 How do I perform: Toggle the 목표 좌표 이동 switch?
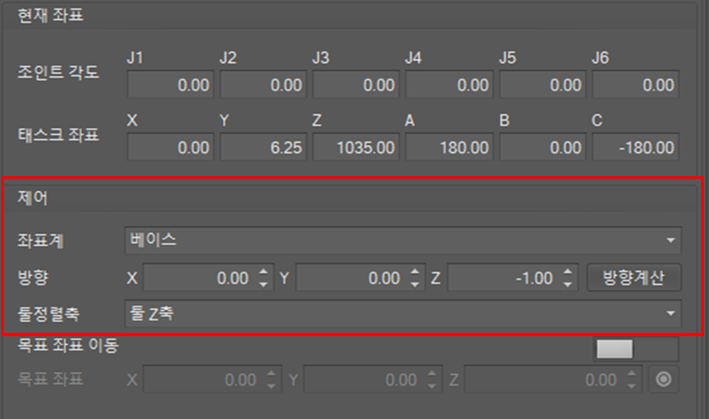tap(636, 348)
